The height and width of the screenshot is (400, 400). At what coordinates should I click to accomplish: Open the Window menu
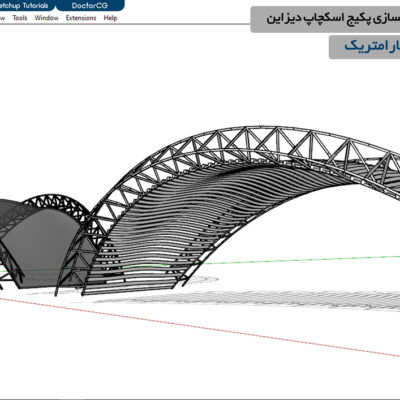(46, 18)
